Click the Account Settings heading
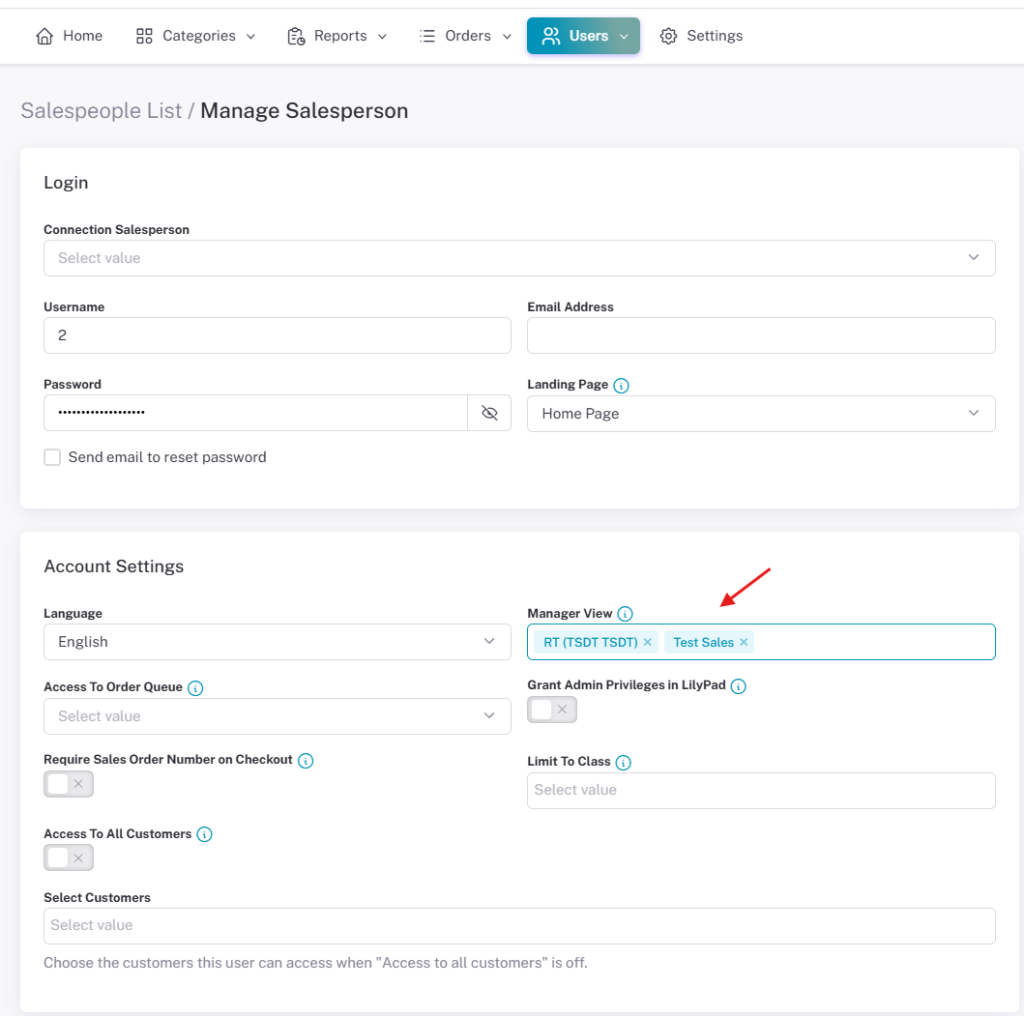 click(114, 566)
